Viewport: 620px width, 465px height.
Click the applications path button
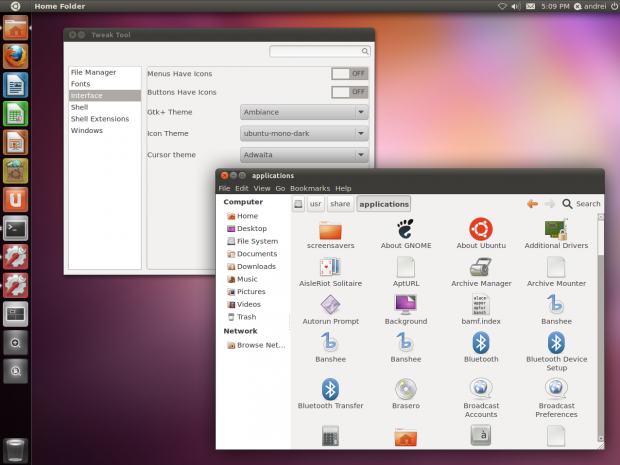point(384,204)
